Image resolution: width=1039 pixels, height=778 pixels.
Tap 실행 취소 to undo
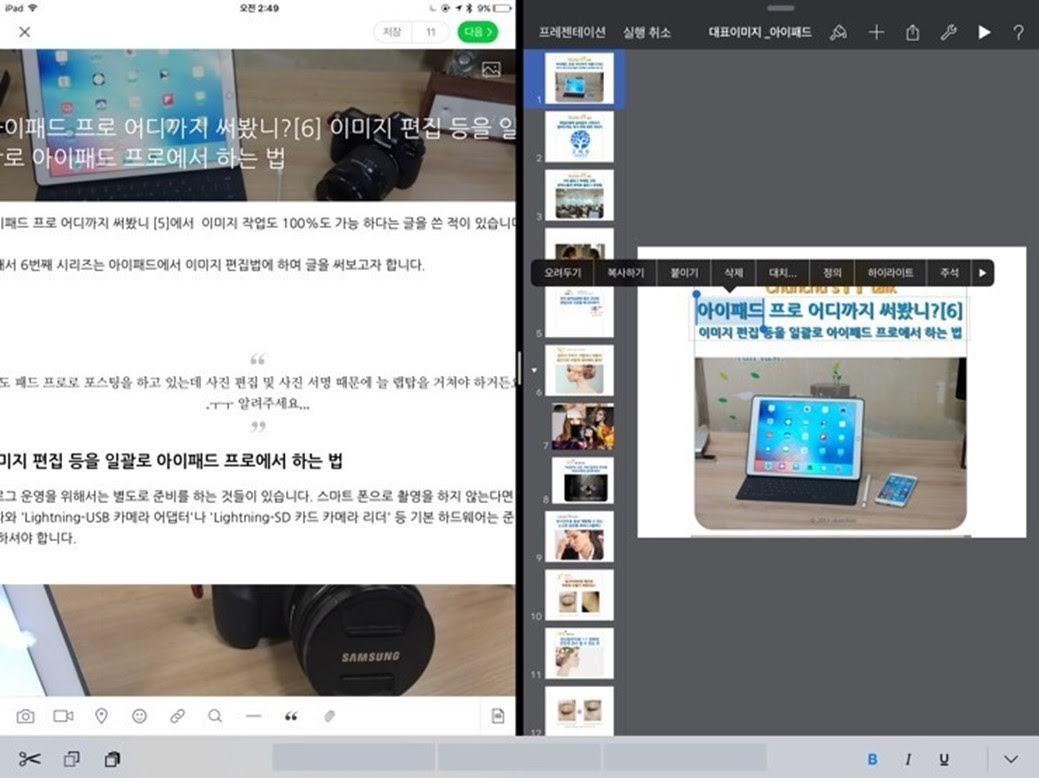[647, 32]
